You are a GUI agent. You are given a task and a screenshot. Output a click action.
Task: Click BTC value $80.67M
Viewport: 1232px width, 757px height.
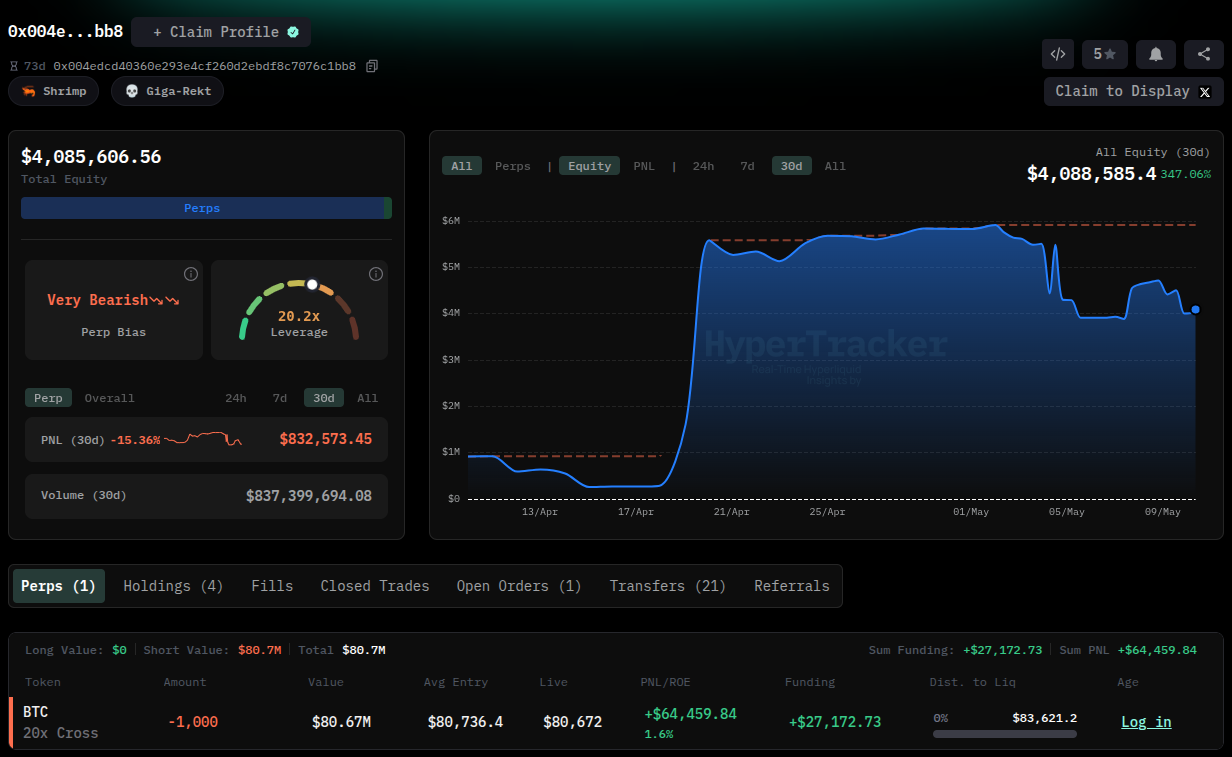coord(342,722)
